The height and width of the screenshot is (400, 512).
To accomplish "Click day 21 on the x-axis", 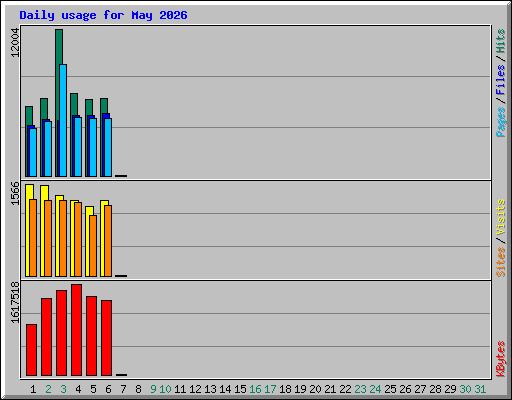I will coord(330,389).
